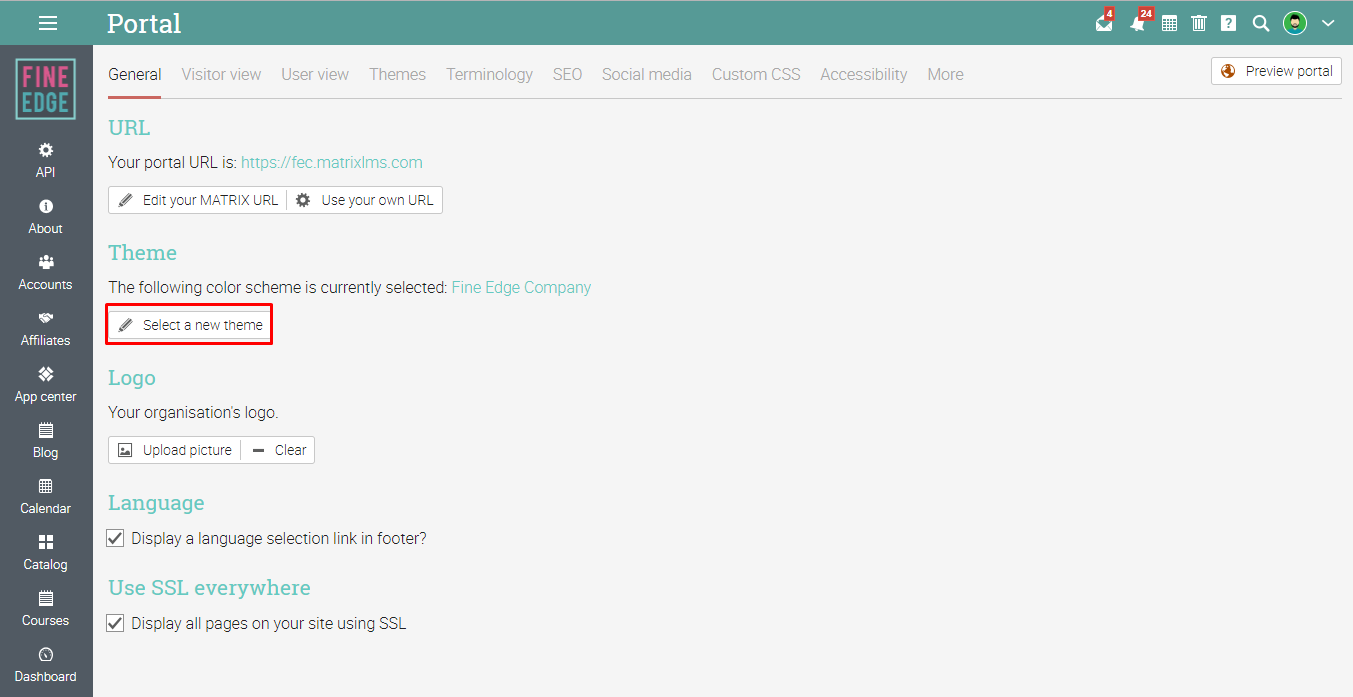Click the Upload picture button
Screen dimensions: 1353x697
(175, 450)
